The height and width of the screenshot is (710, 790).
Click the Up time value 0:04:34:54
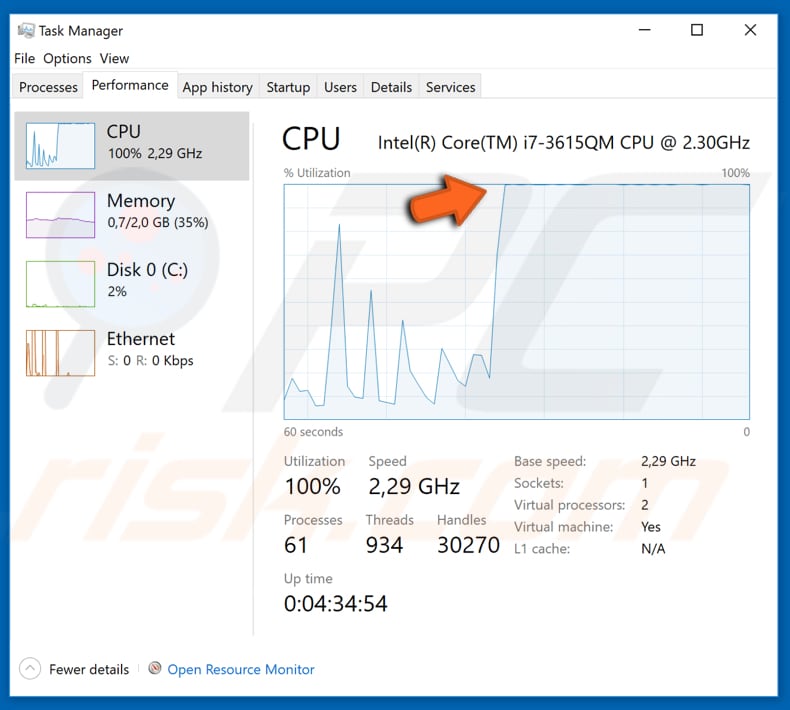[336, 603]
